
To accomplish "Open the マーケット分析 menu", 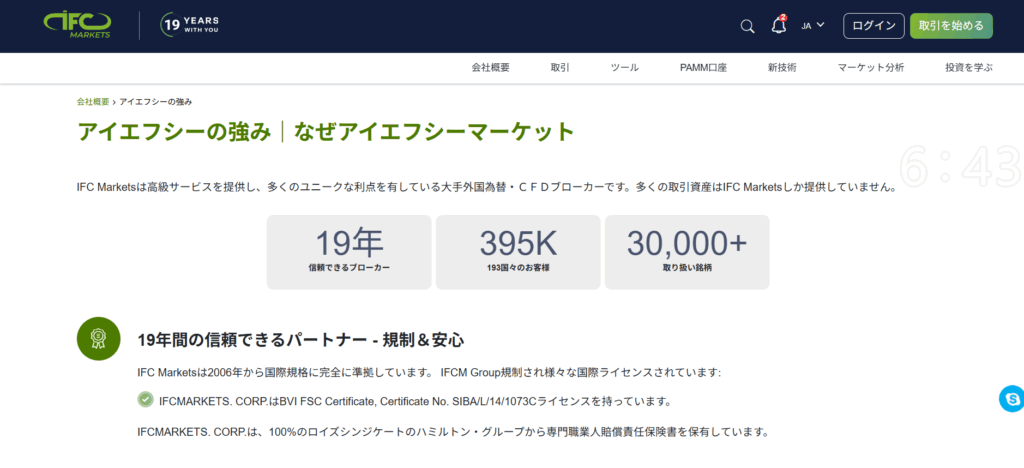I will click(871, 68).
